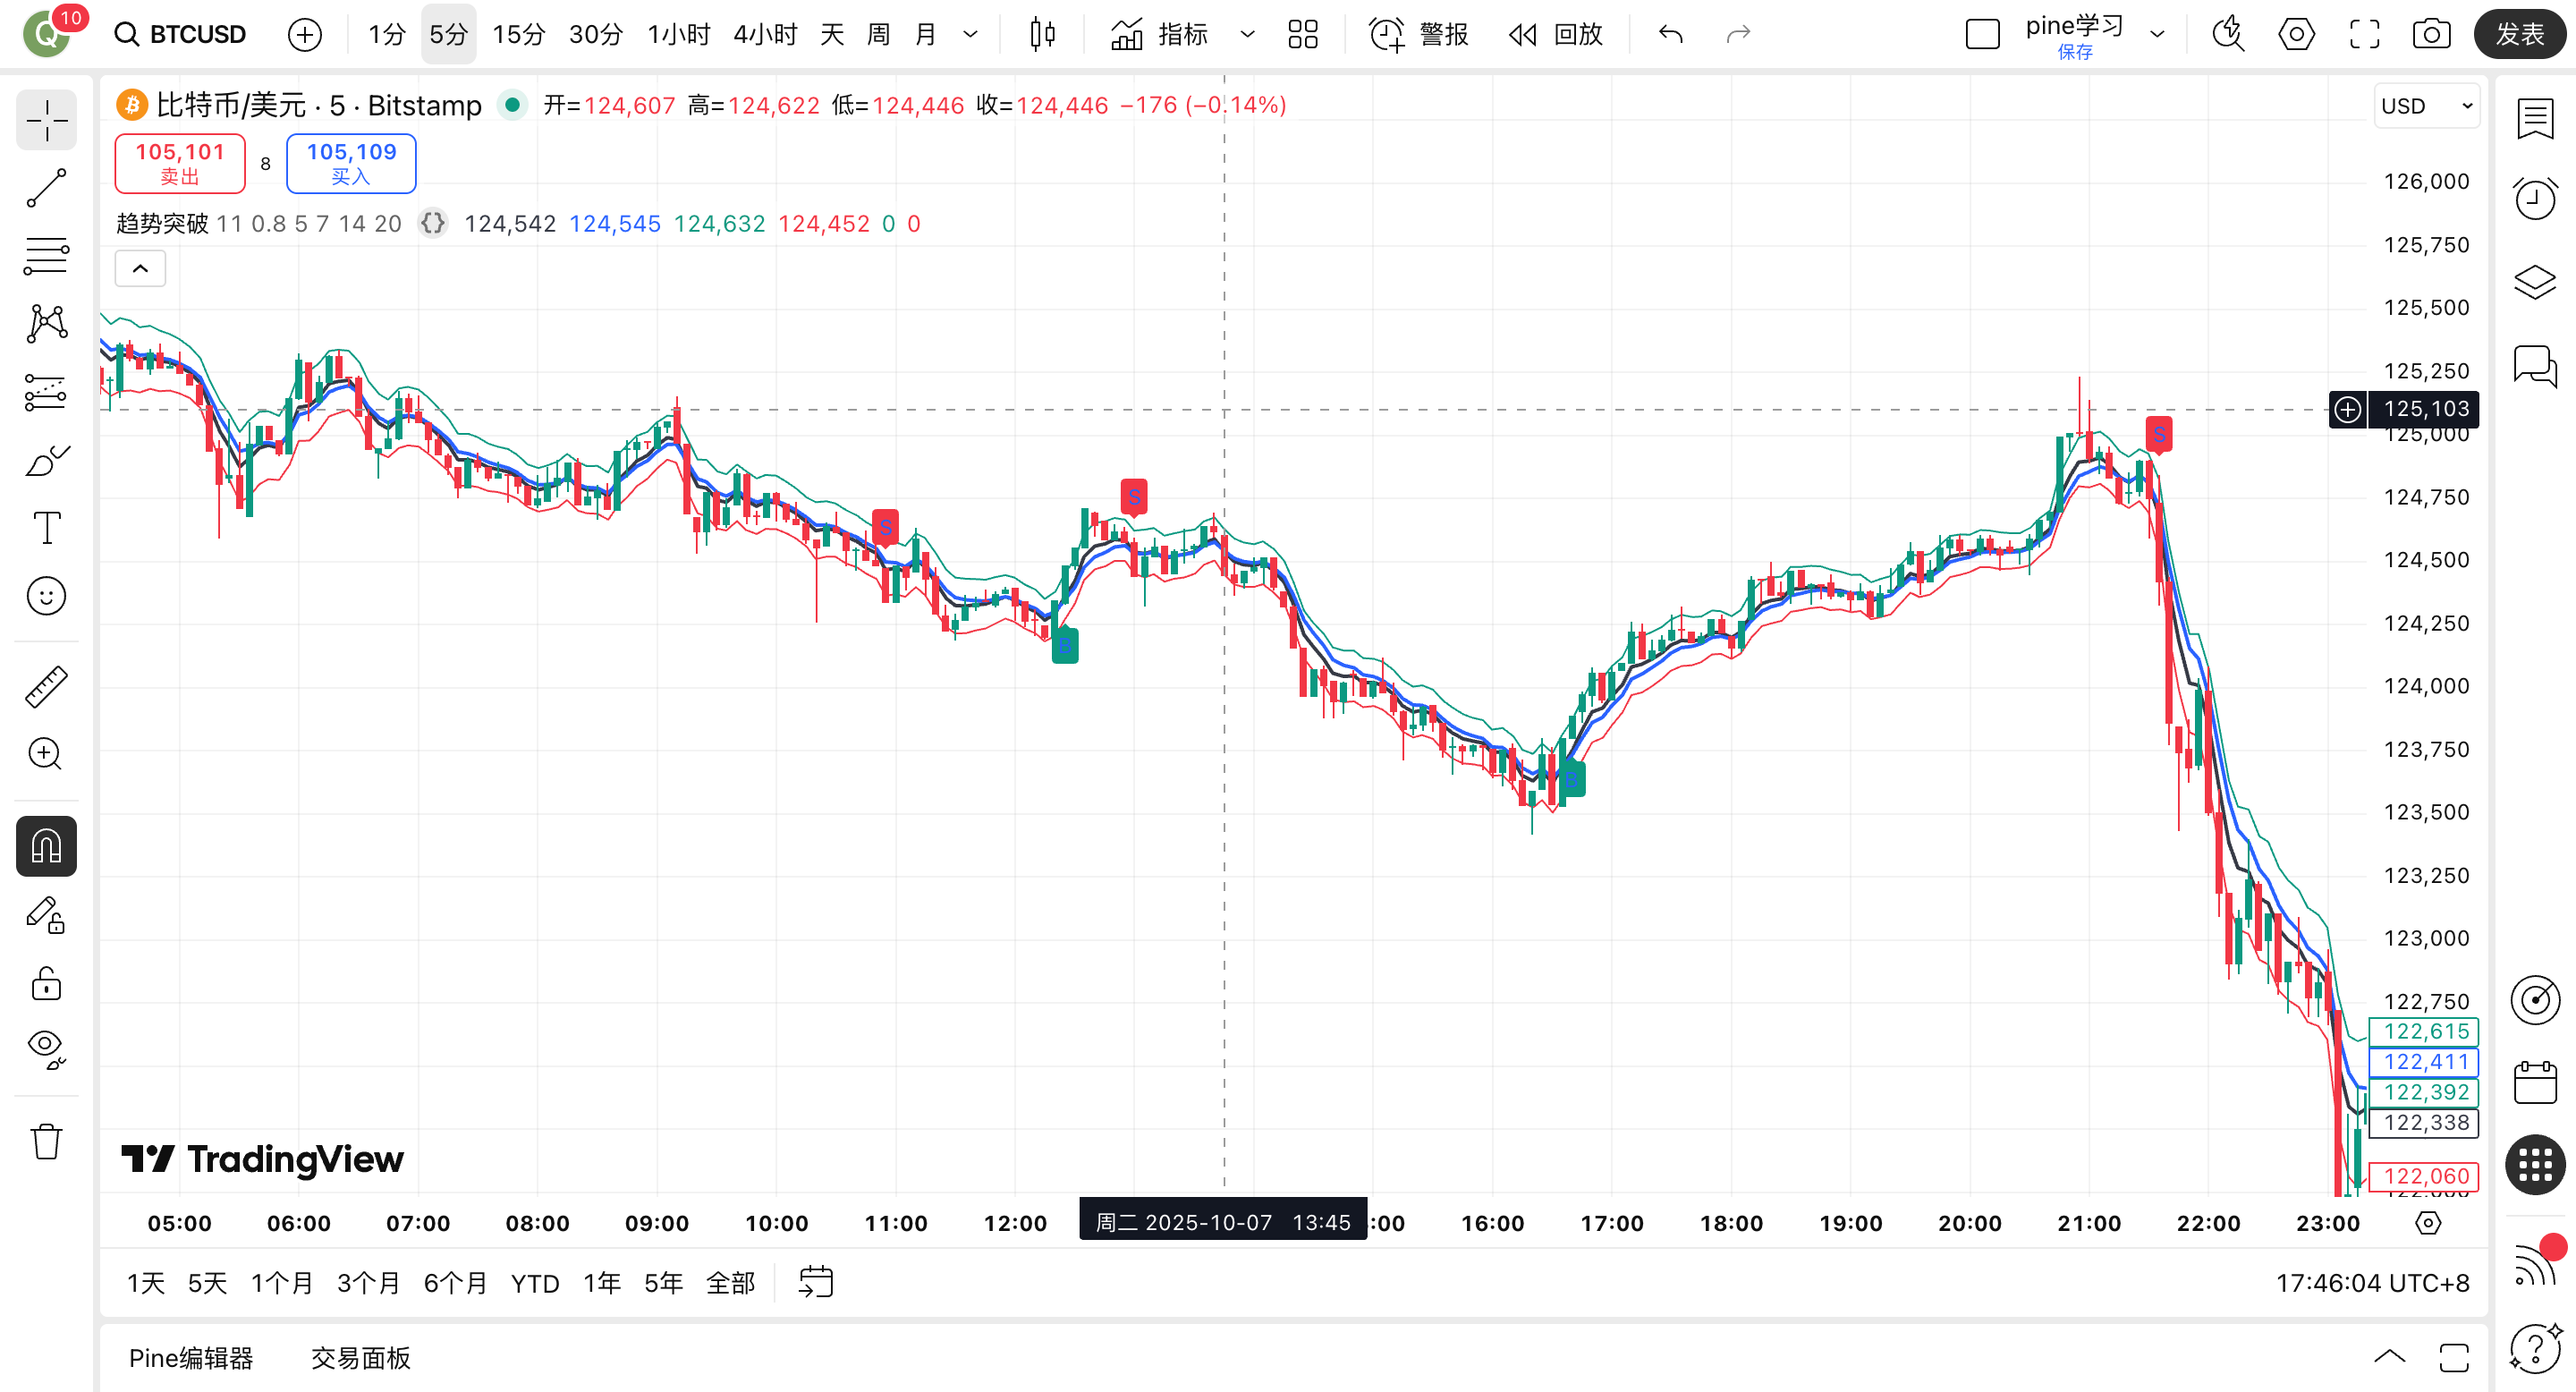Click the 发表 publish button
Screen dimensions: 2576x1392
2518,34
